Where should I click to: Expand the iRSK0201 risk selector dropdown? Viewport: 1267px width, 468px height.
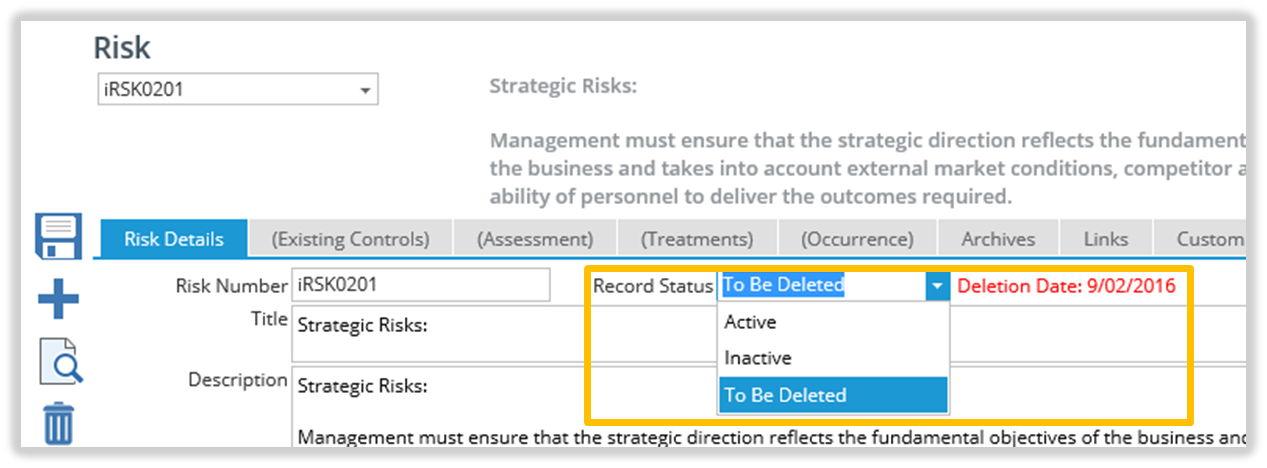click(x=365, y=90)
